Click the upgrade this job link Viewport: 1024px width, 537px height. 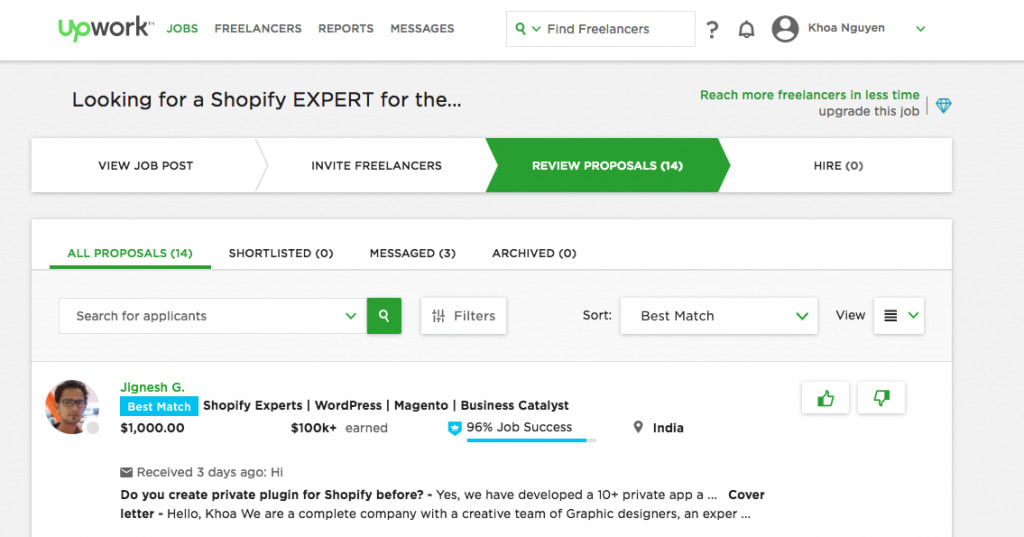[x=869, y=111]
